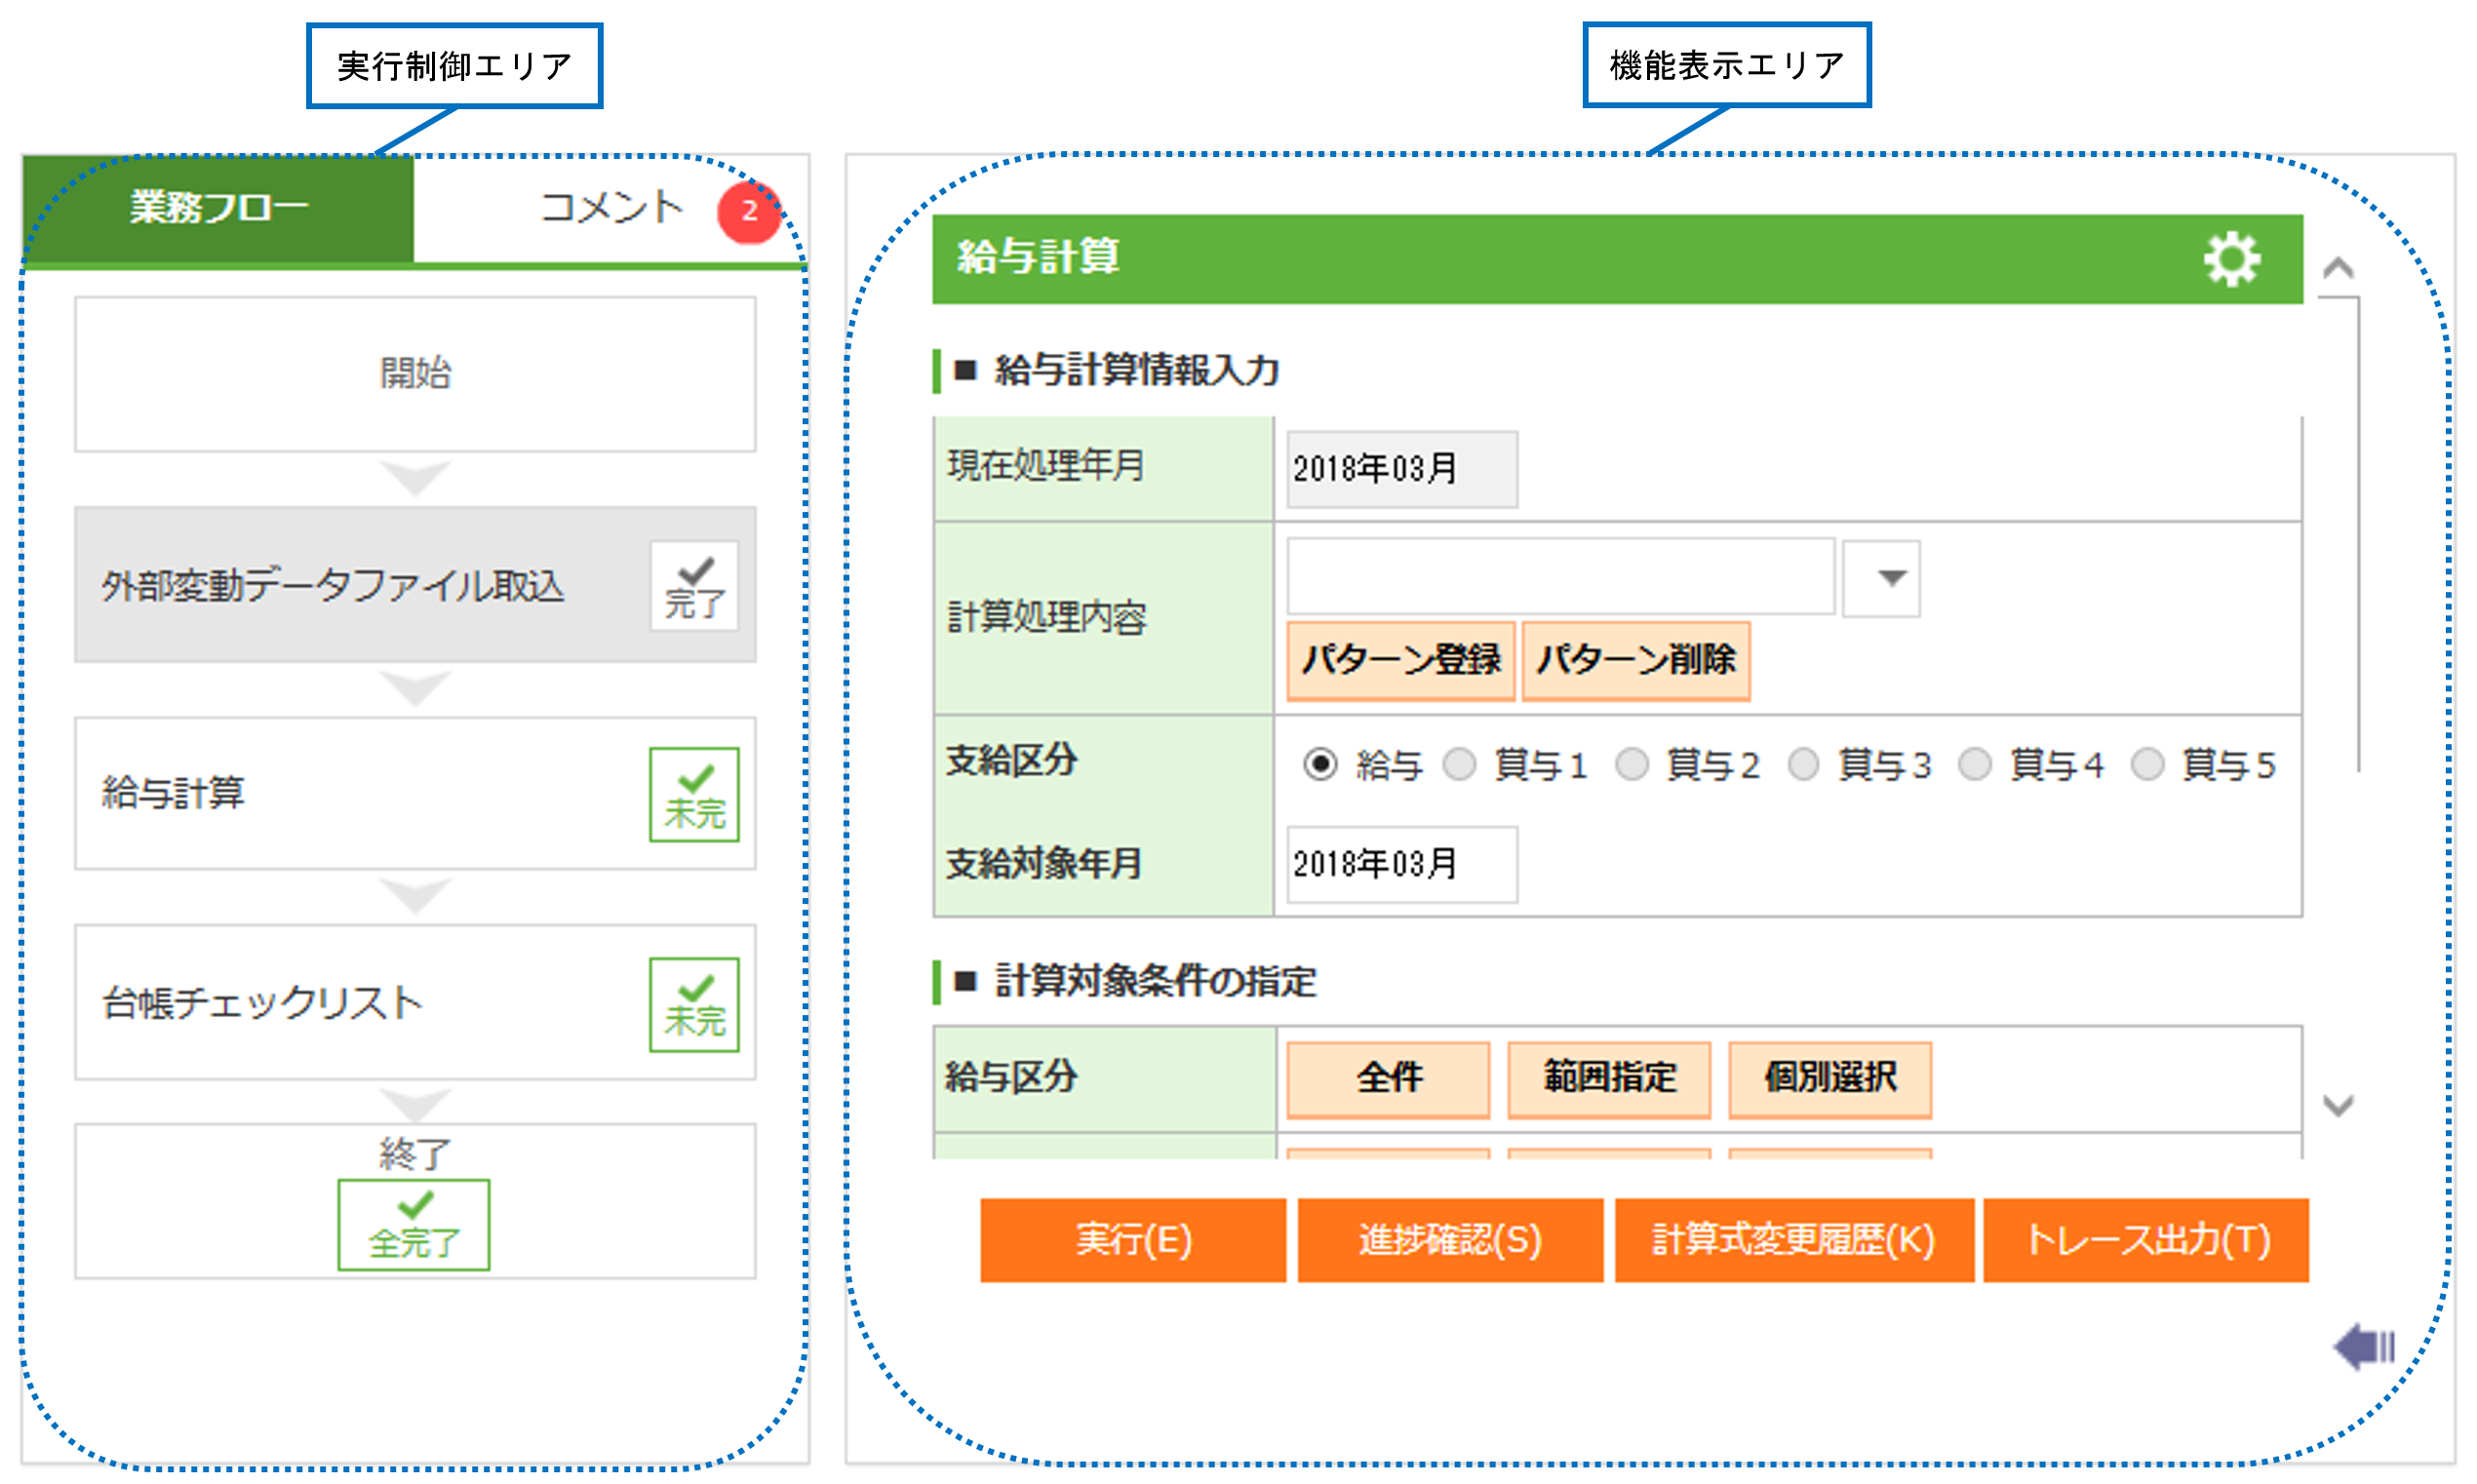Click the scroll up chevron icon
This screenshot has height=1484, width=2477.
(2337, 268)
